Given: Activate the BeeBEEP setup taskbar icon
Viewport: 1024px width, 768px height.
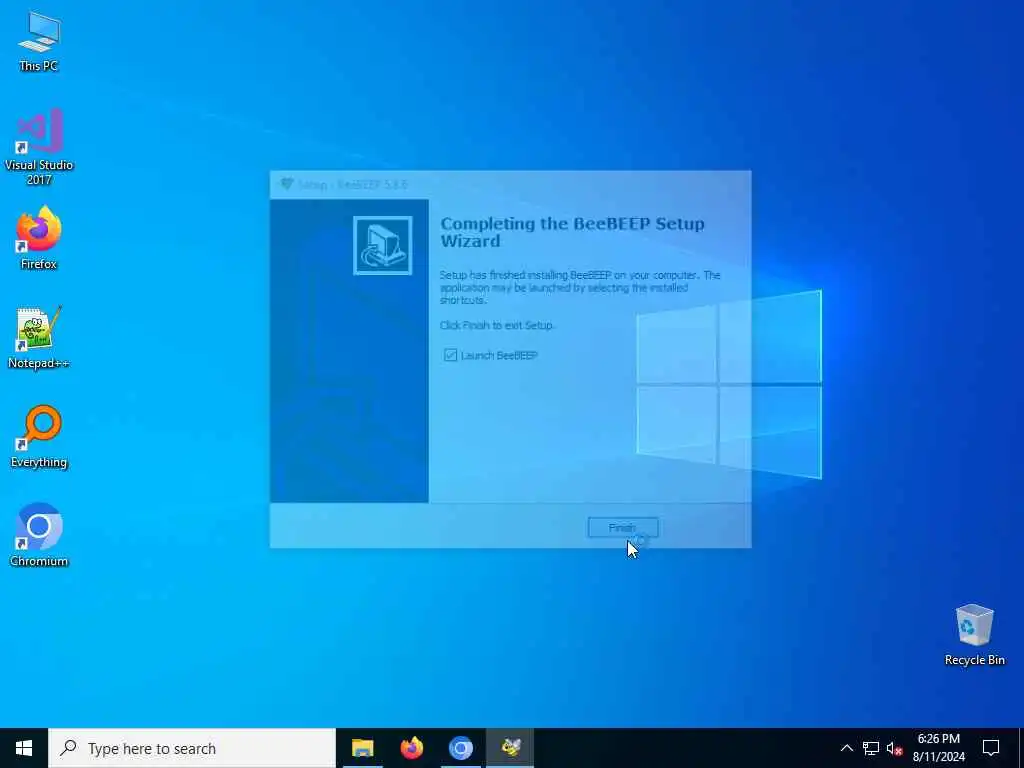Looking at the screenshot, I should tap(510, 748).
